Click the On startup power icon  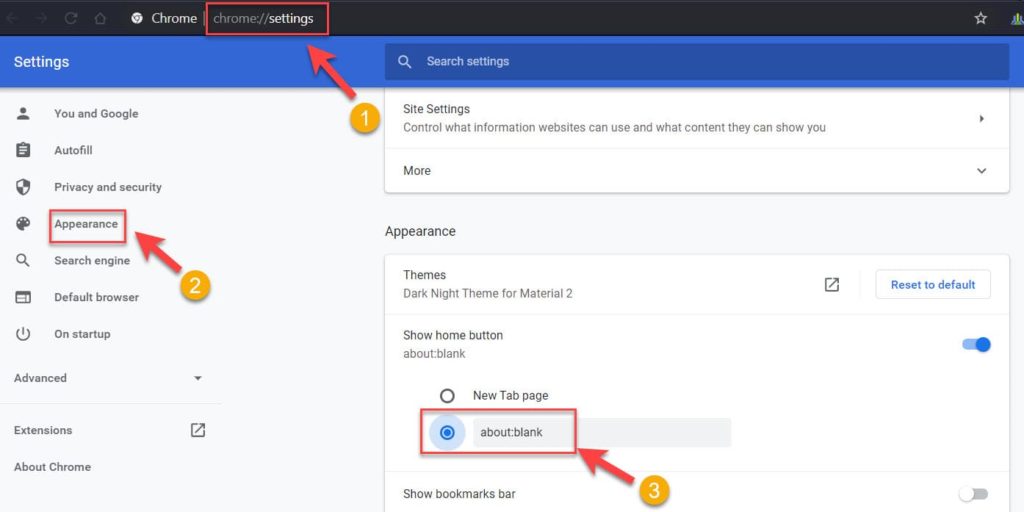pyautogui.click(x=23, y=334)
